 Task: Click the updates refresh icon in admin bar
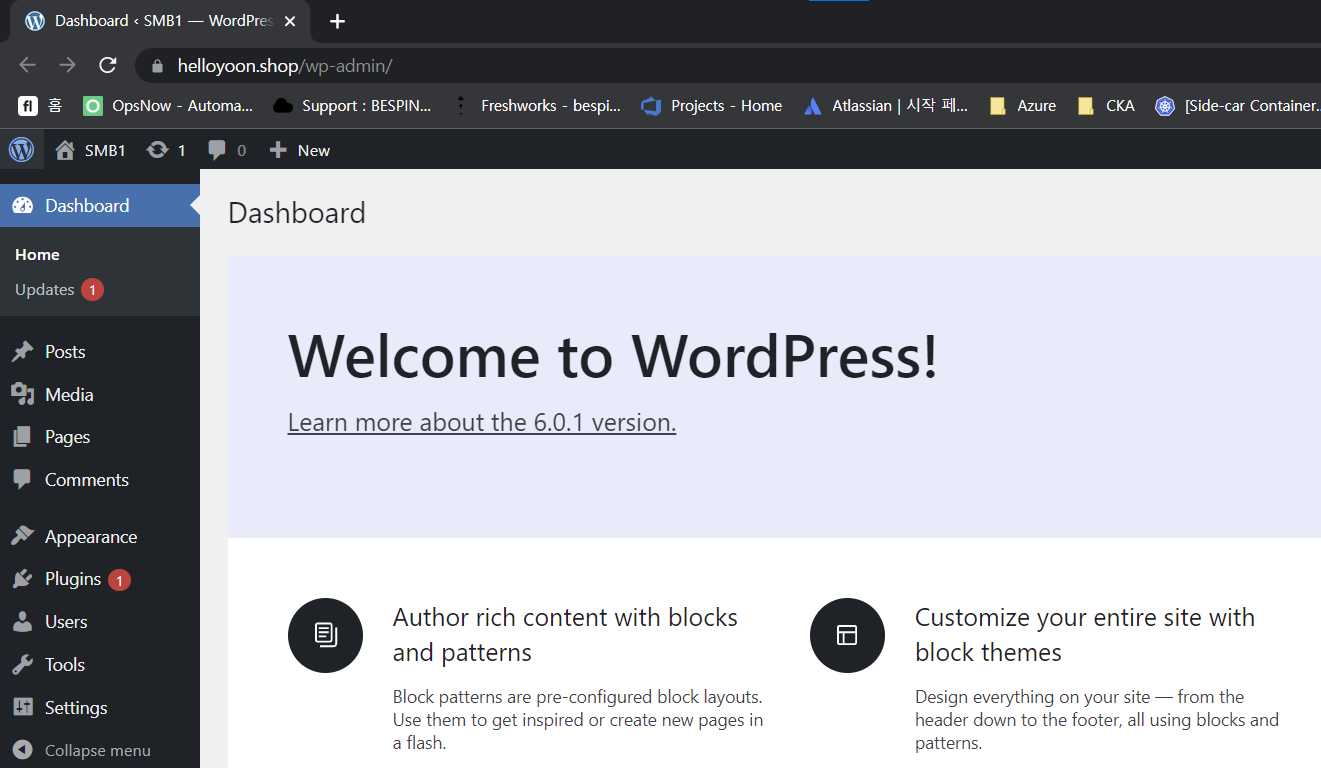[157, 150]
